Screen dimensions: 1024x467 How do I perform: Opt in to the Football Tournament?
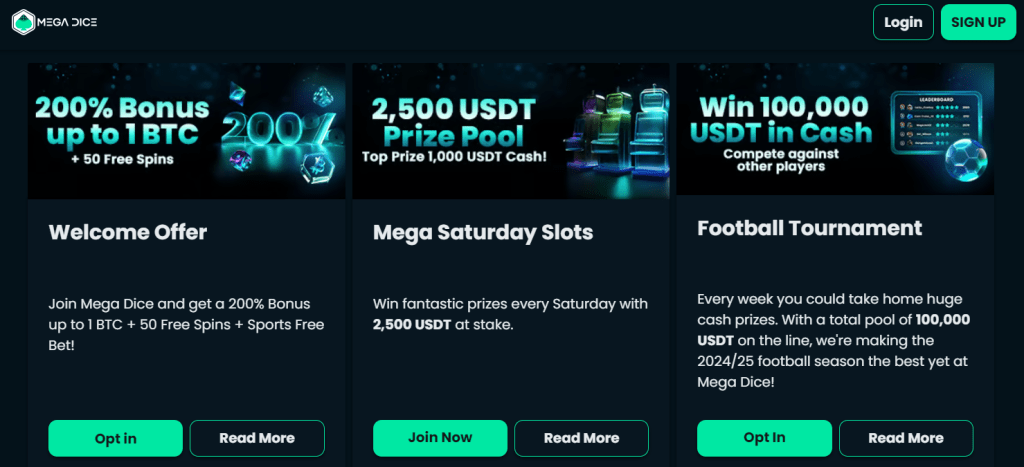tap(764, 438)
